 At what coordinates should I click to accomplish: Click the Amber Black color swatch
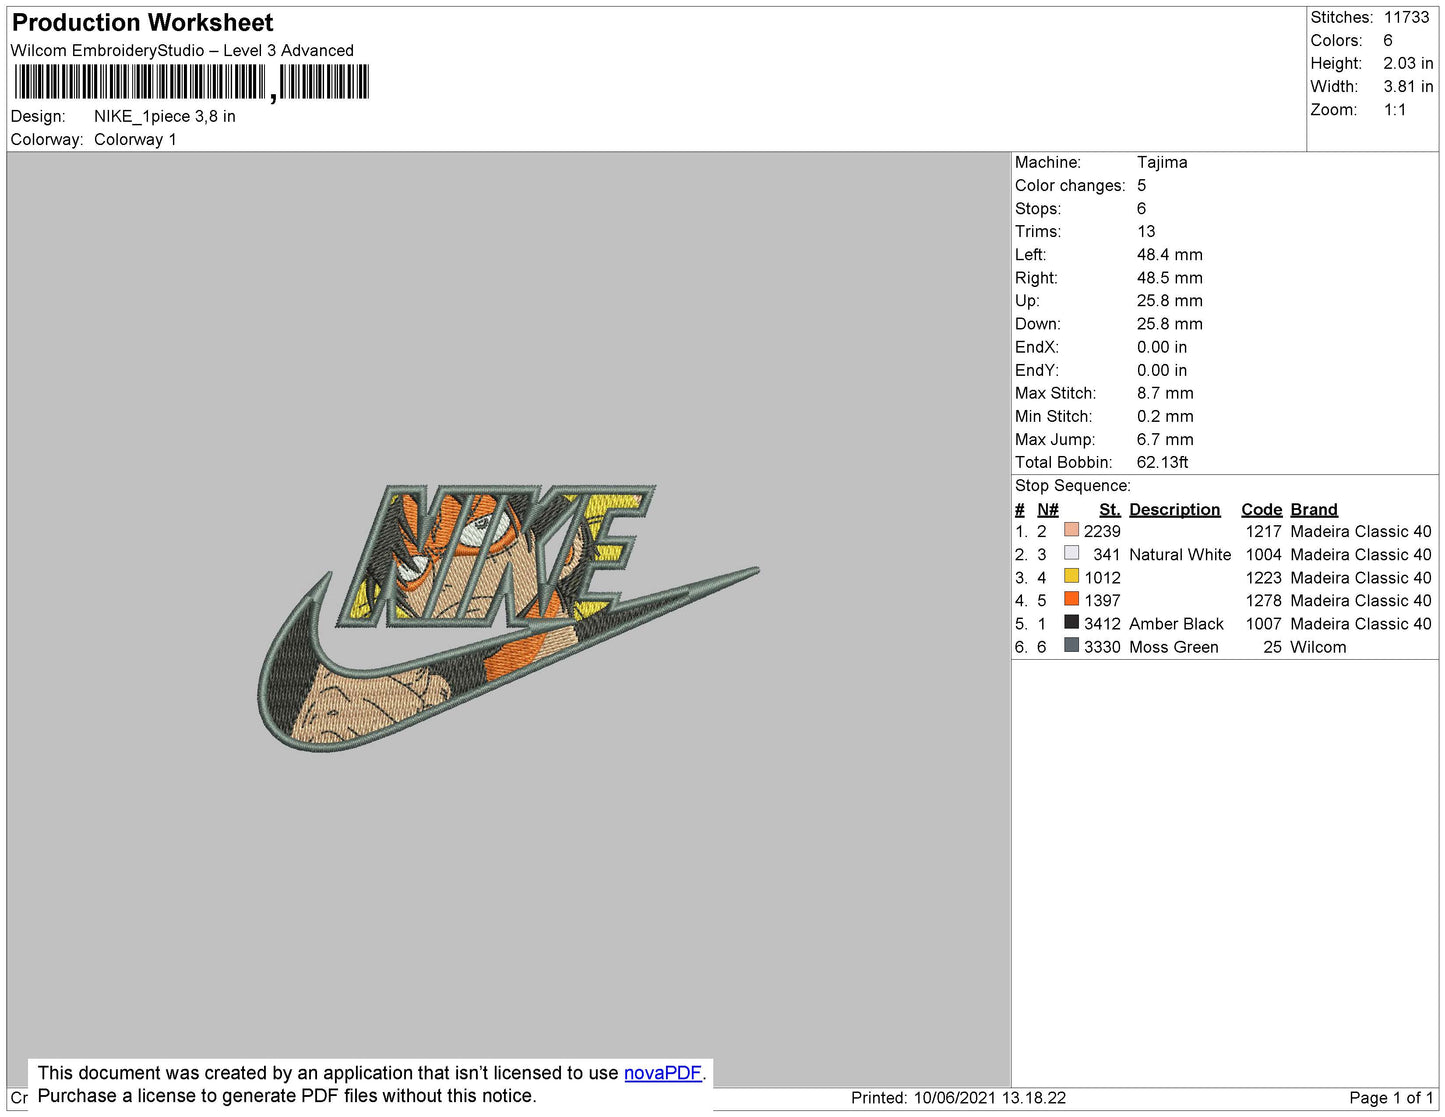point(1071,622)
